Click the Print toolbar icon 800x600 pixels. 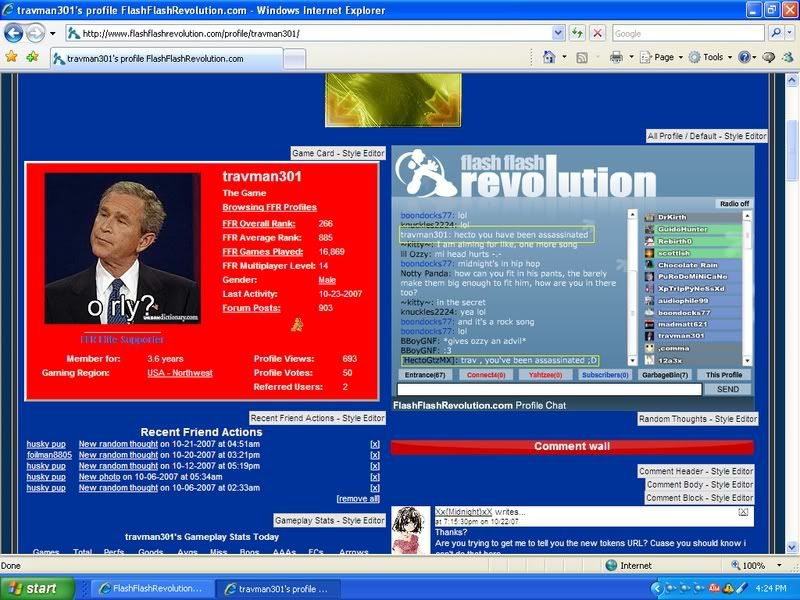pos(617,57)
